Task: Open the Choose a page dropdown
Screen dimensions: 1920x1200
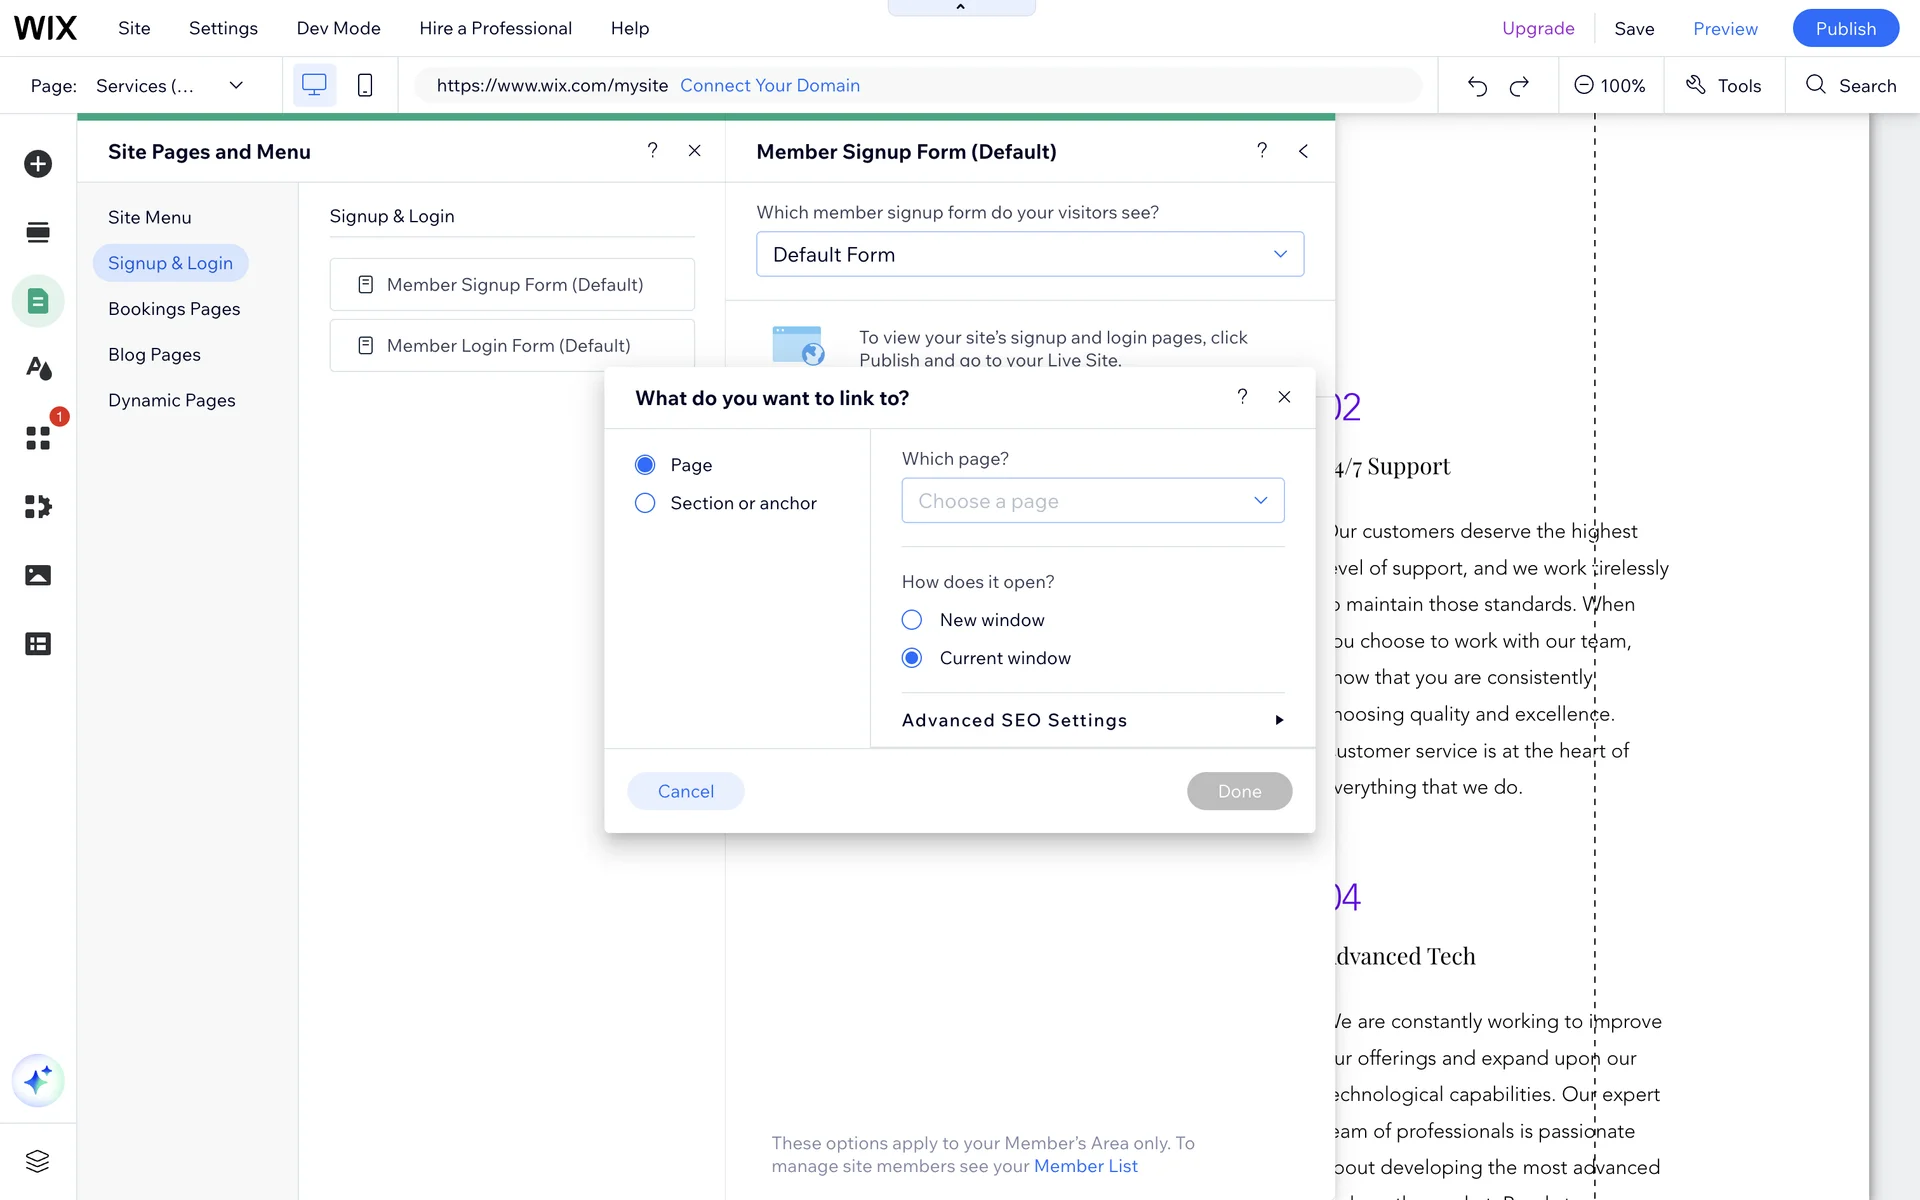Action: click(1092, 501)
